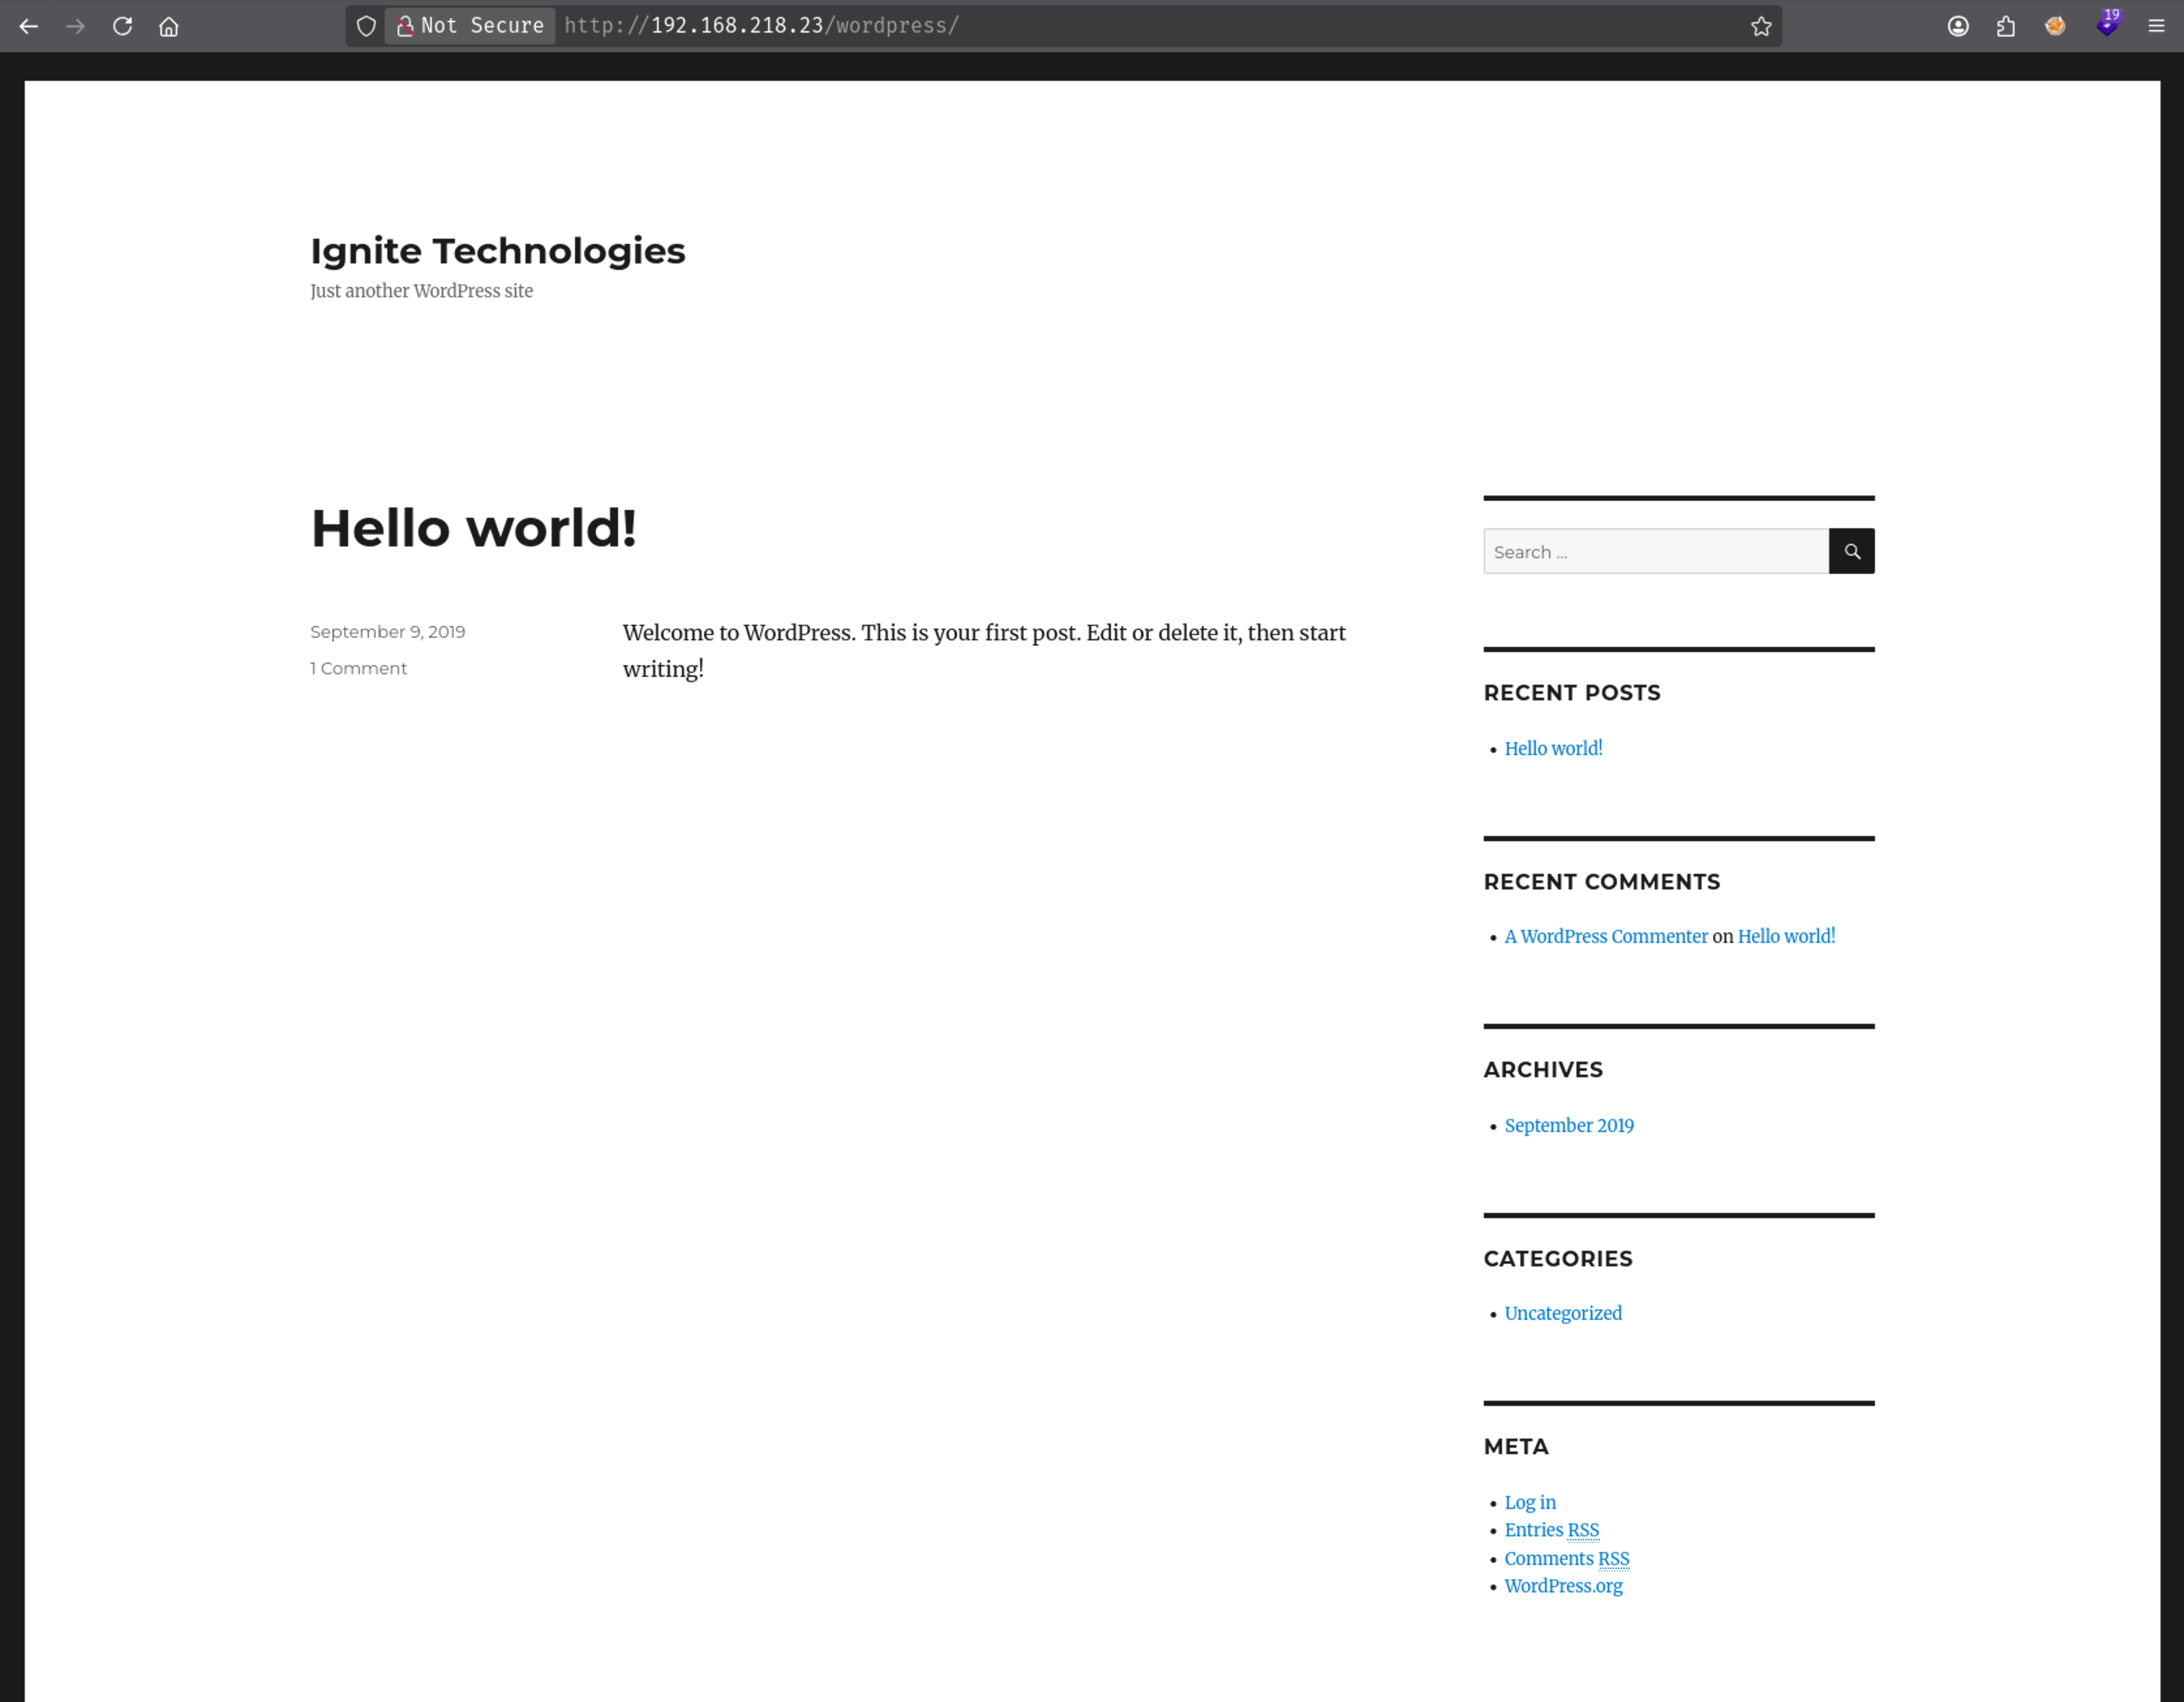Click the RECENT COMMENTS widget heading

pos(1602,882)
